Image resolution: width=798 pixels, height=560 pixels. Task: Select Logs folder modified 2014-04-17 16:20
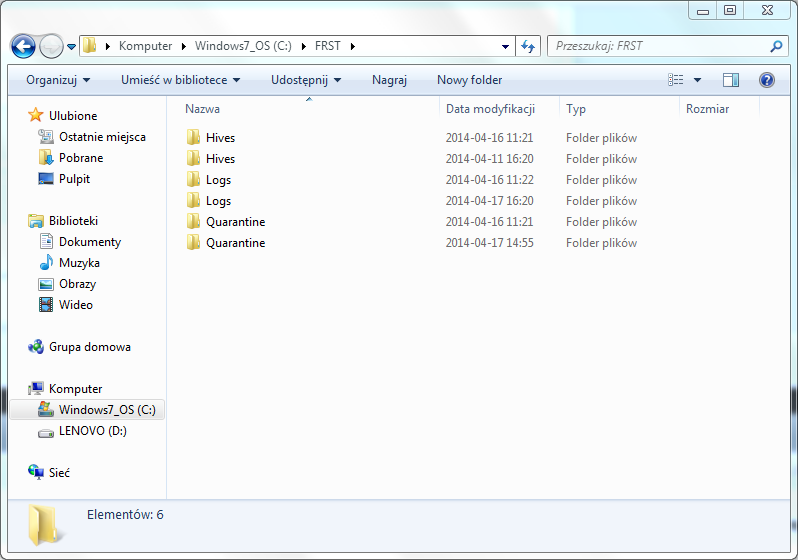click(x=218, y=201)
